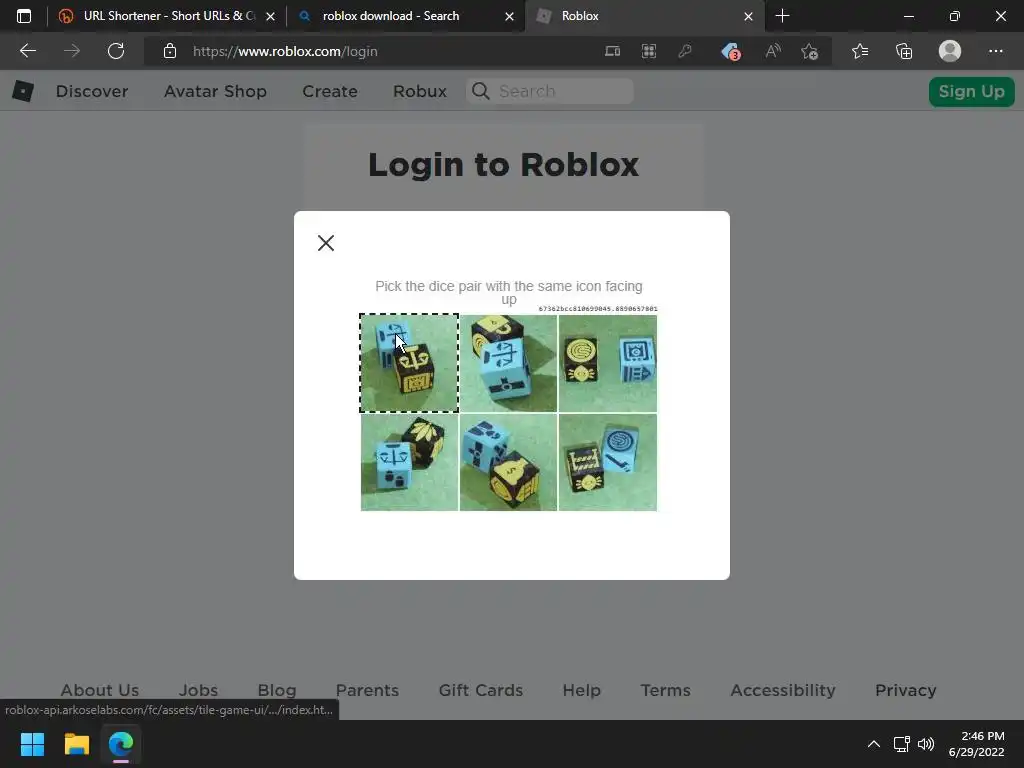
Task: Select the bottom-left dice image
Action: [x=409, y=462]
